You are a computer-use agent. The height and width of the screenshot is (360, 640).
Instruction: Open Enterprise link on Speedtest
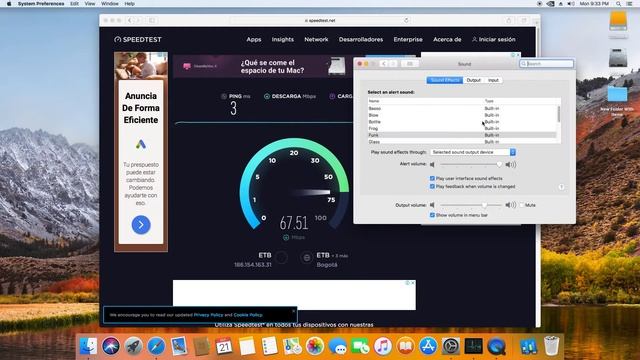408,40
